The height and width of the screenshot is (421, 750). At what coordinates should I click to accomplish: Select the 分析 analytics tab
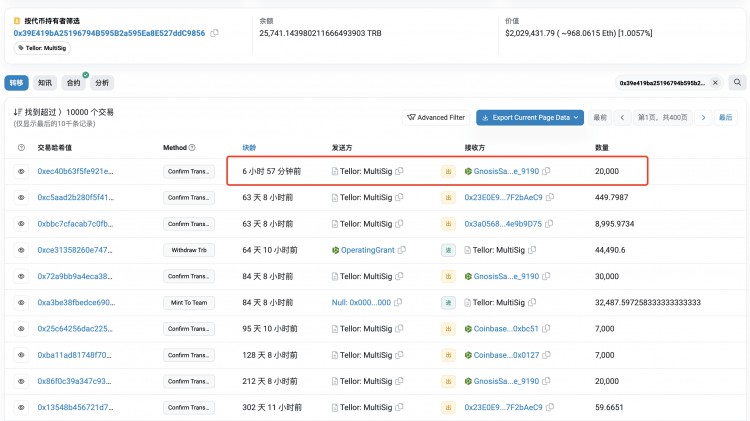(102, 83)
